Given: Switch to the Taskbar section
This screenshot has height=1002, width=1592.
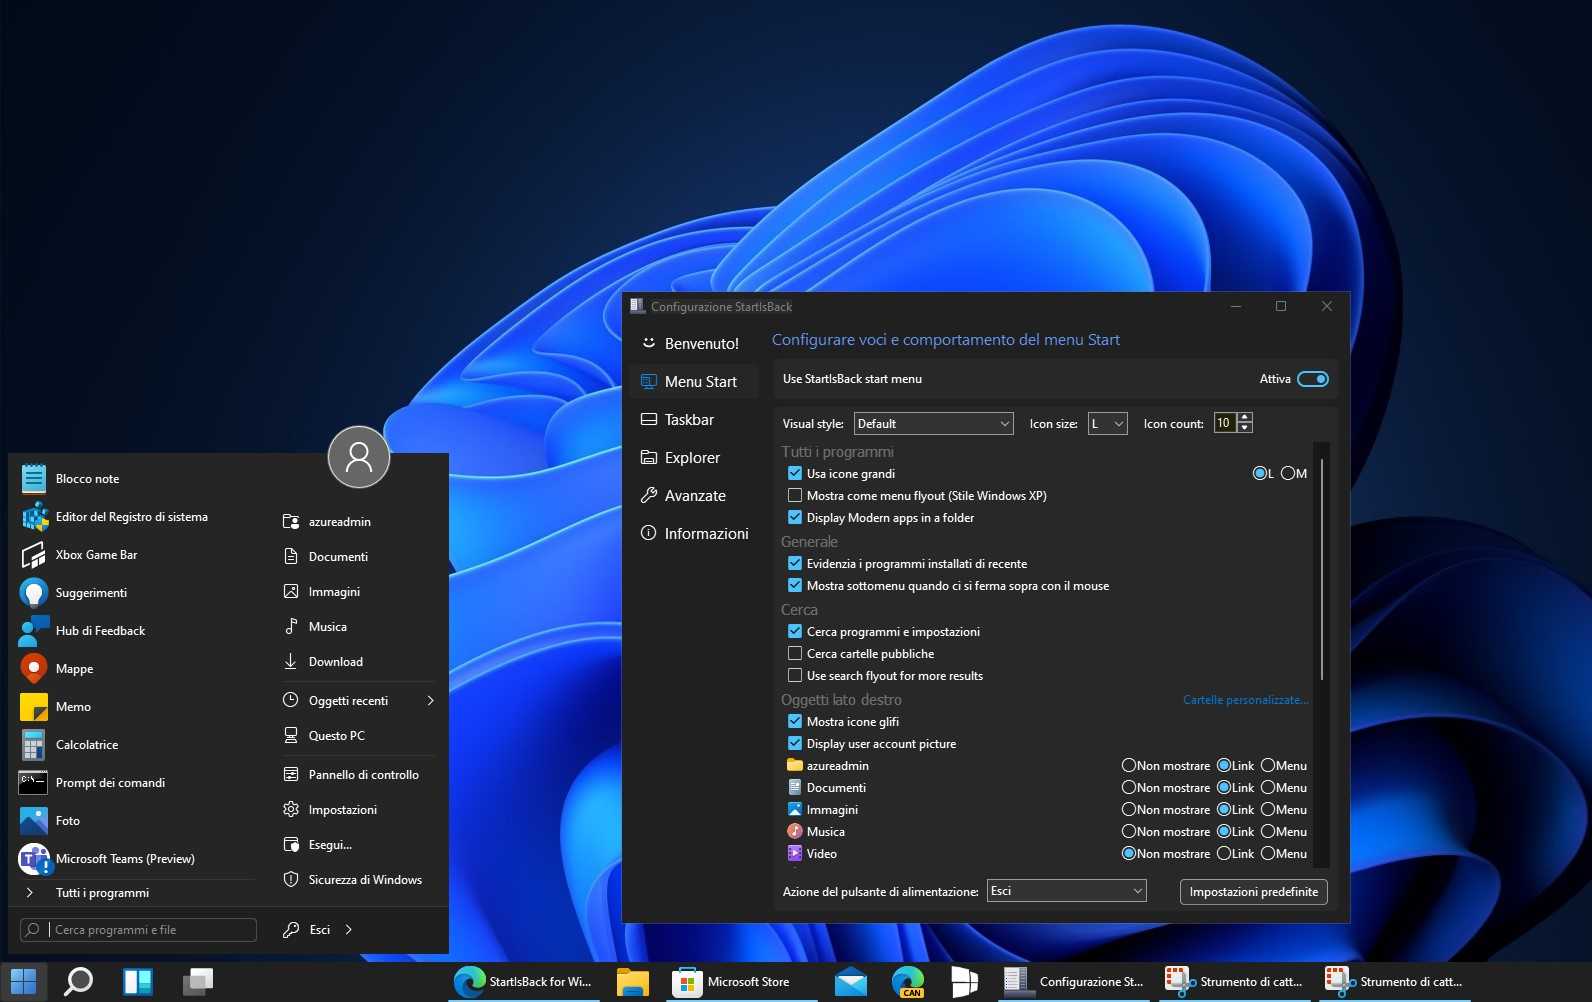Looking at the screenshot, I should coord(691,419).
